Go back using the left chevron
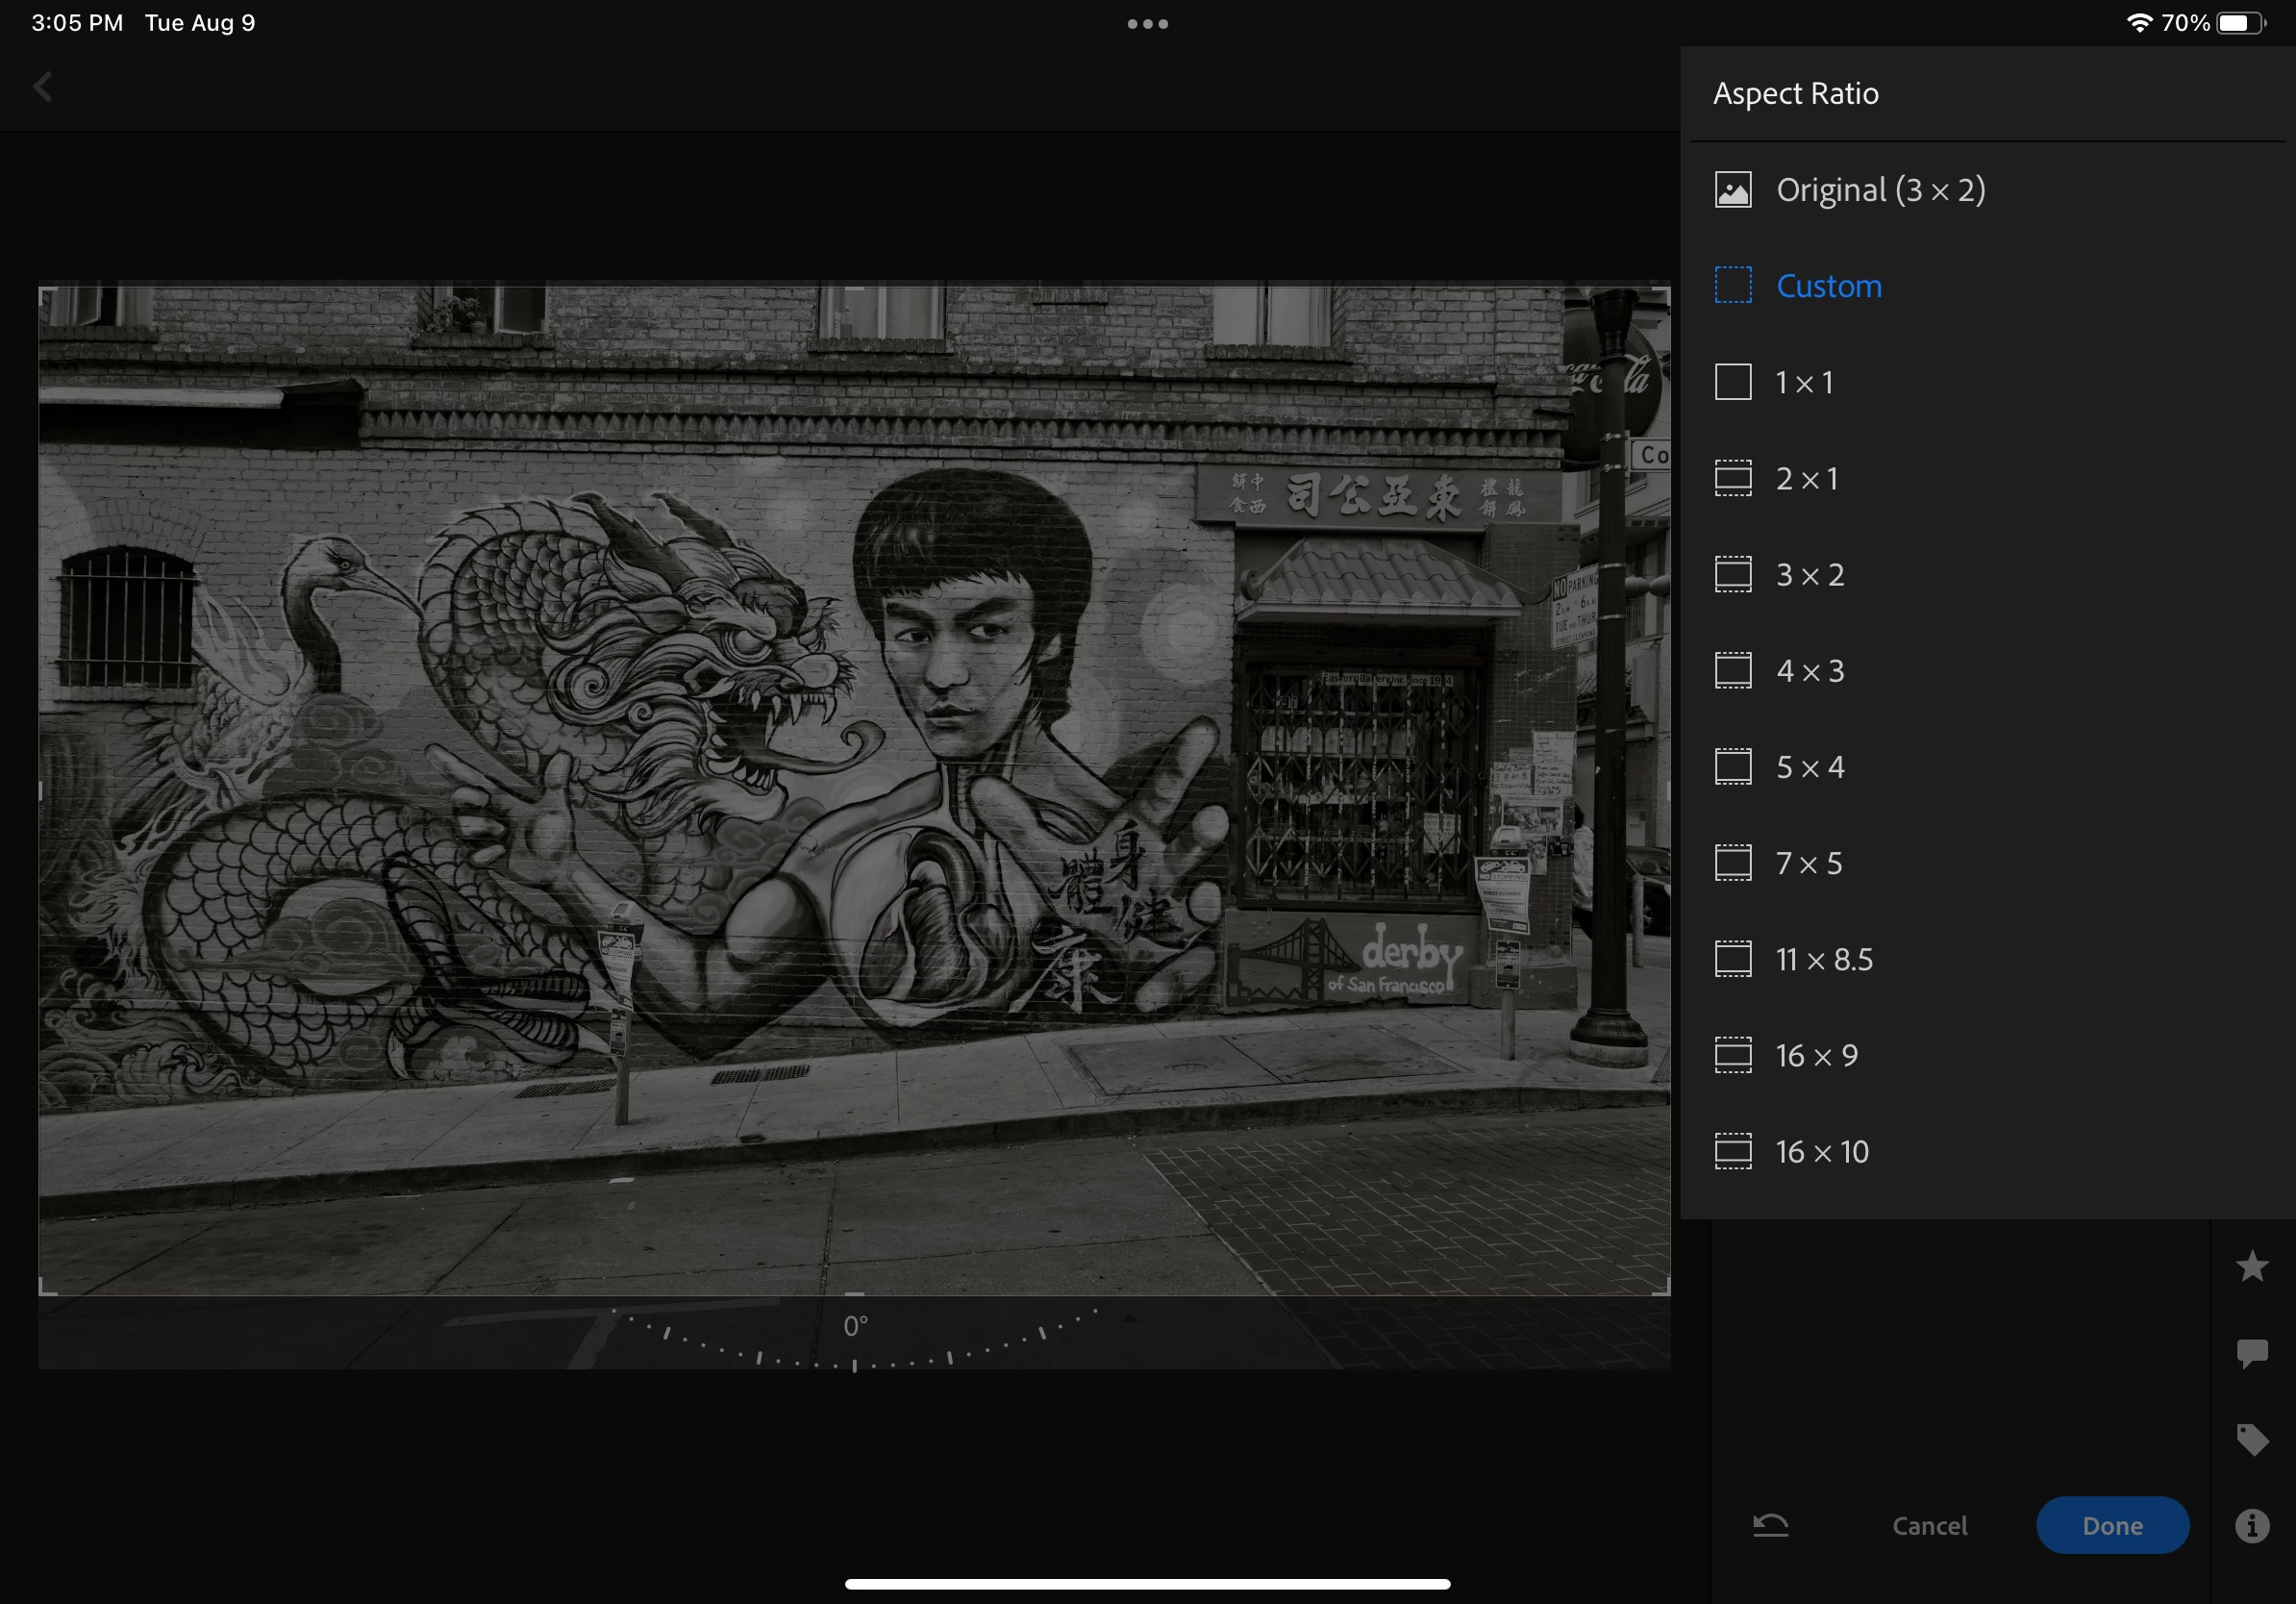 (43, 87)
